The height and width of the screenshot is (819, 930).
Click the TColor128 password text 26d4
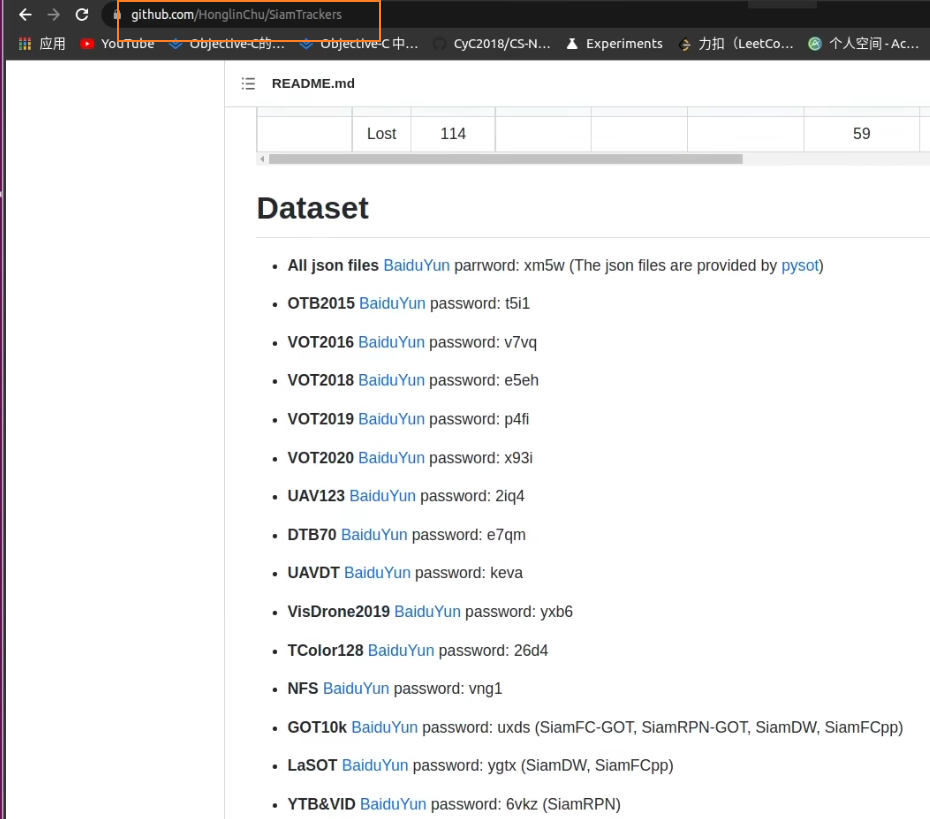pos(531,651)
